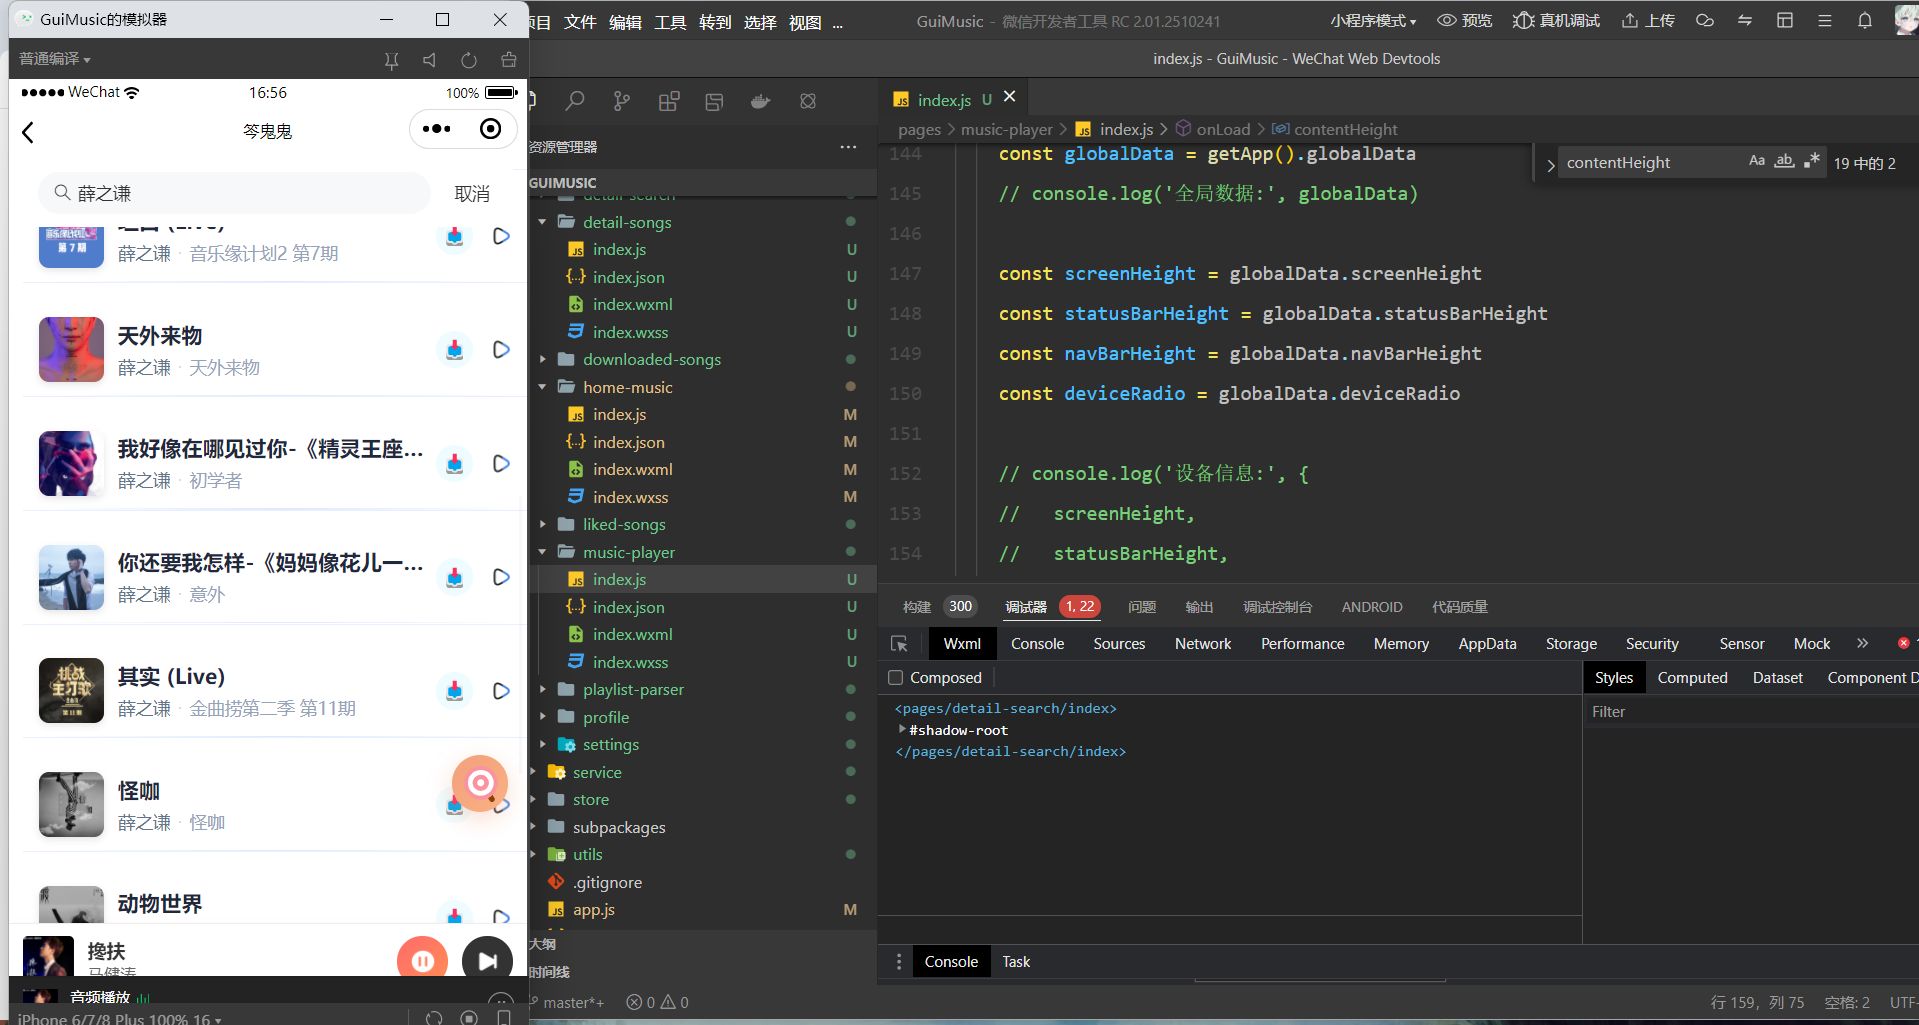Viewport: 1919px width, 1025px height.
Task: Skip to next track in mini player
Action: 487,961
